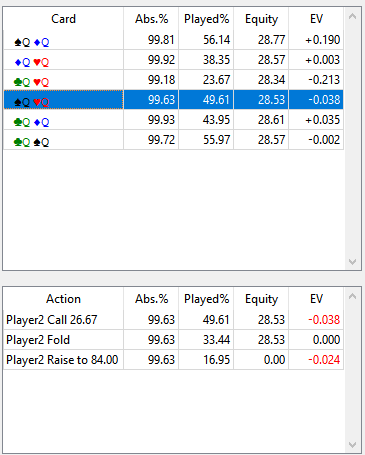Screen dimensions: 365x455
Task: Sort card table by Card column header
Action: [63, 19]
